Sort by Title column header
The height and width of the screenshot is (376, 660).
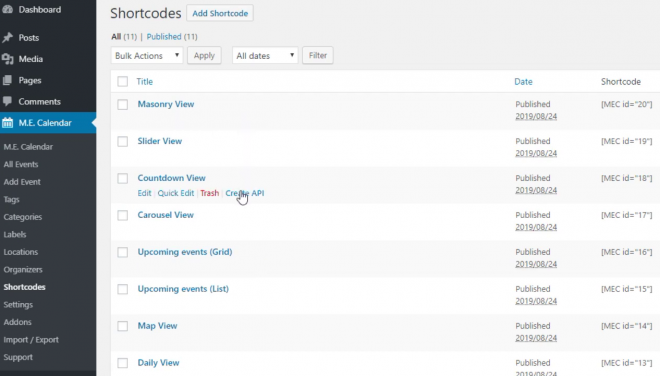pos(144,82)
